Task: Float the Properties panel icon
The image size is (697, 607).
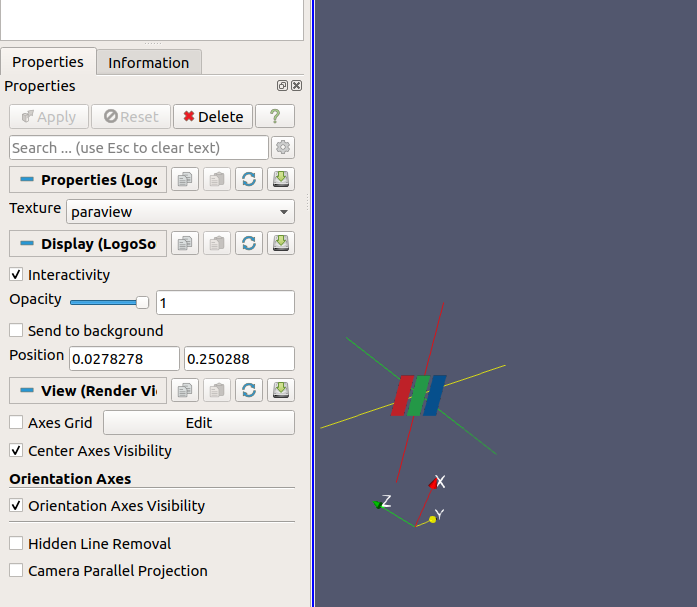Action: (282, 86)
